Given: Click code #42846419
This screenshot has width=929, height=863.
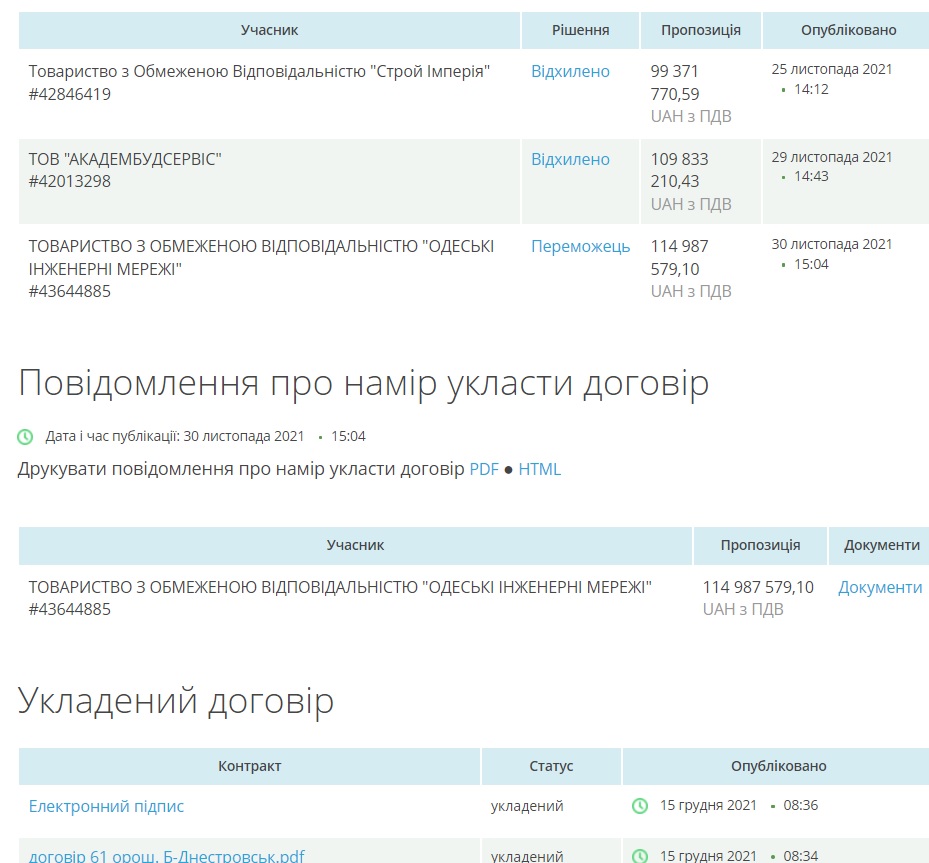Looking at the screenshot, I should 69,94.
